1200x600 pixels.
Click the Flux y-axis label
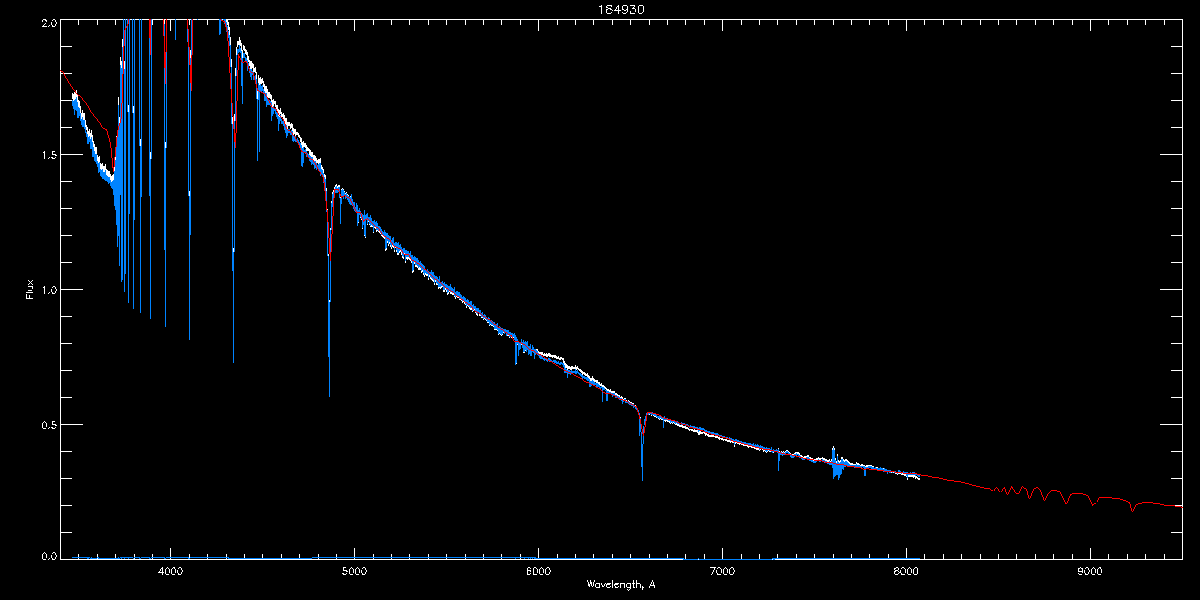(30, 289)
